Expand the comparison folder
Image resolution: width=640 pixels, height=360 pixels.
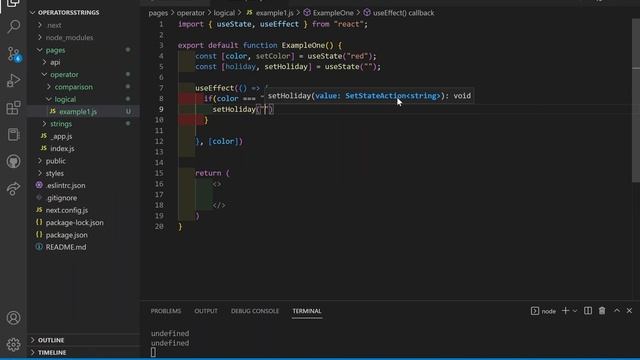pyautogui.click(x=73, y=87)
